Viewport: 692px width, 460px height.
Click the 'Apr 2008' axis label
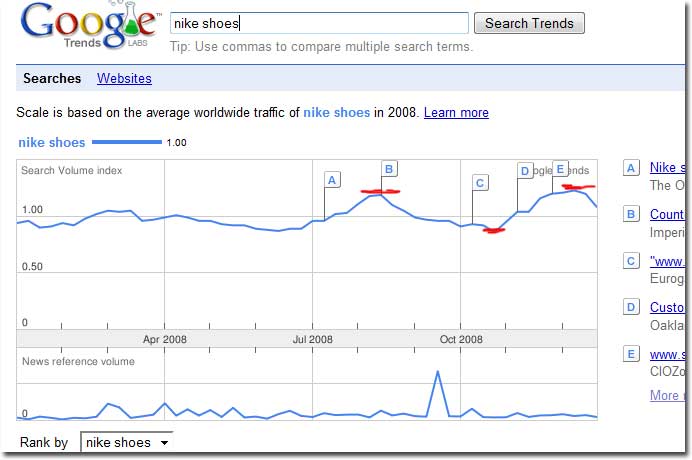165,339
